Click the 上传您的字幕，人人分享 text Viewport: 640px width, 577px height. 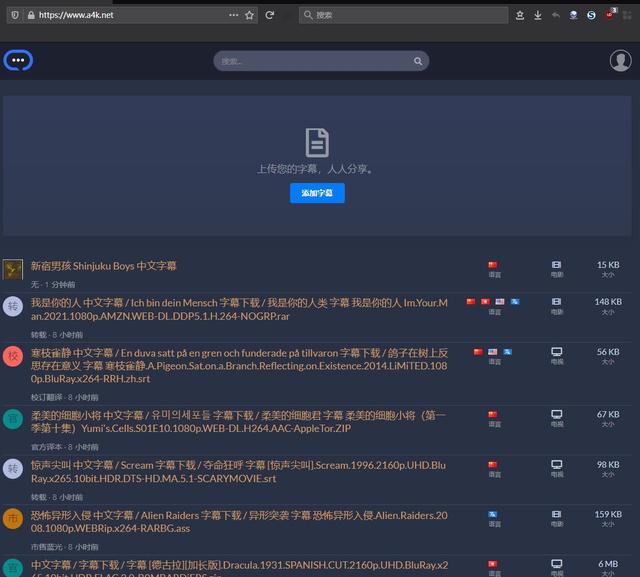tap(315, 169)
